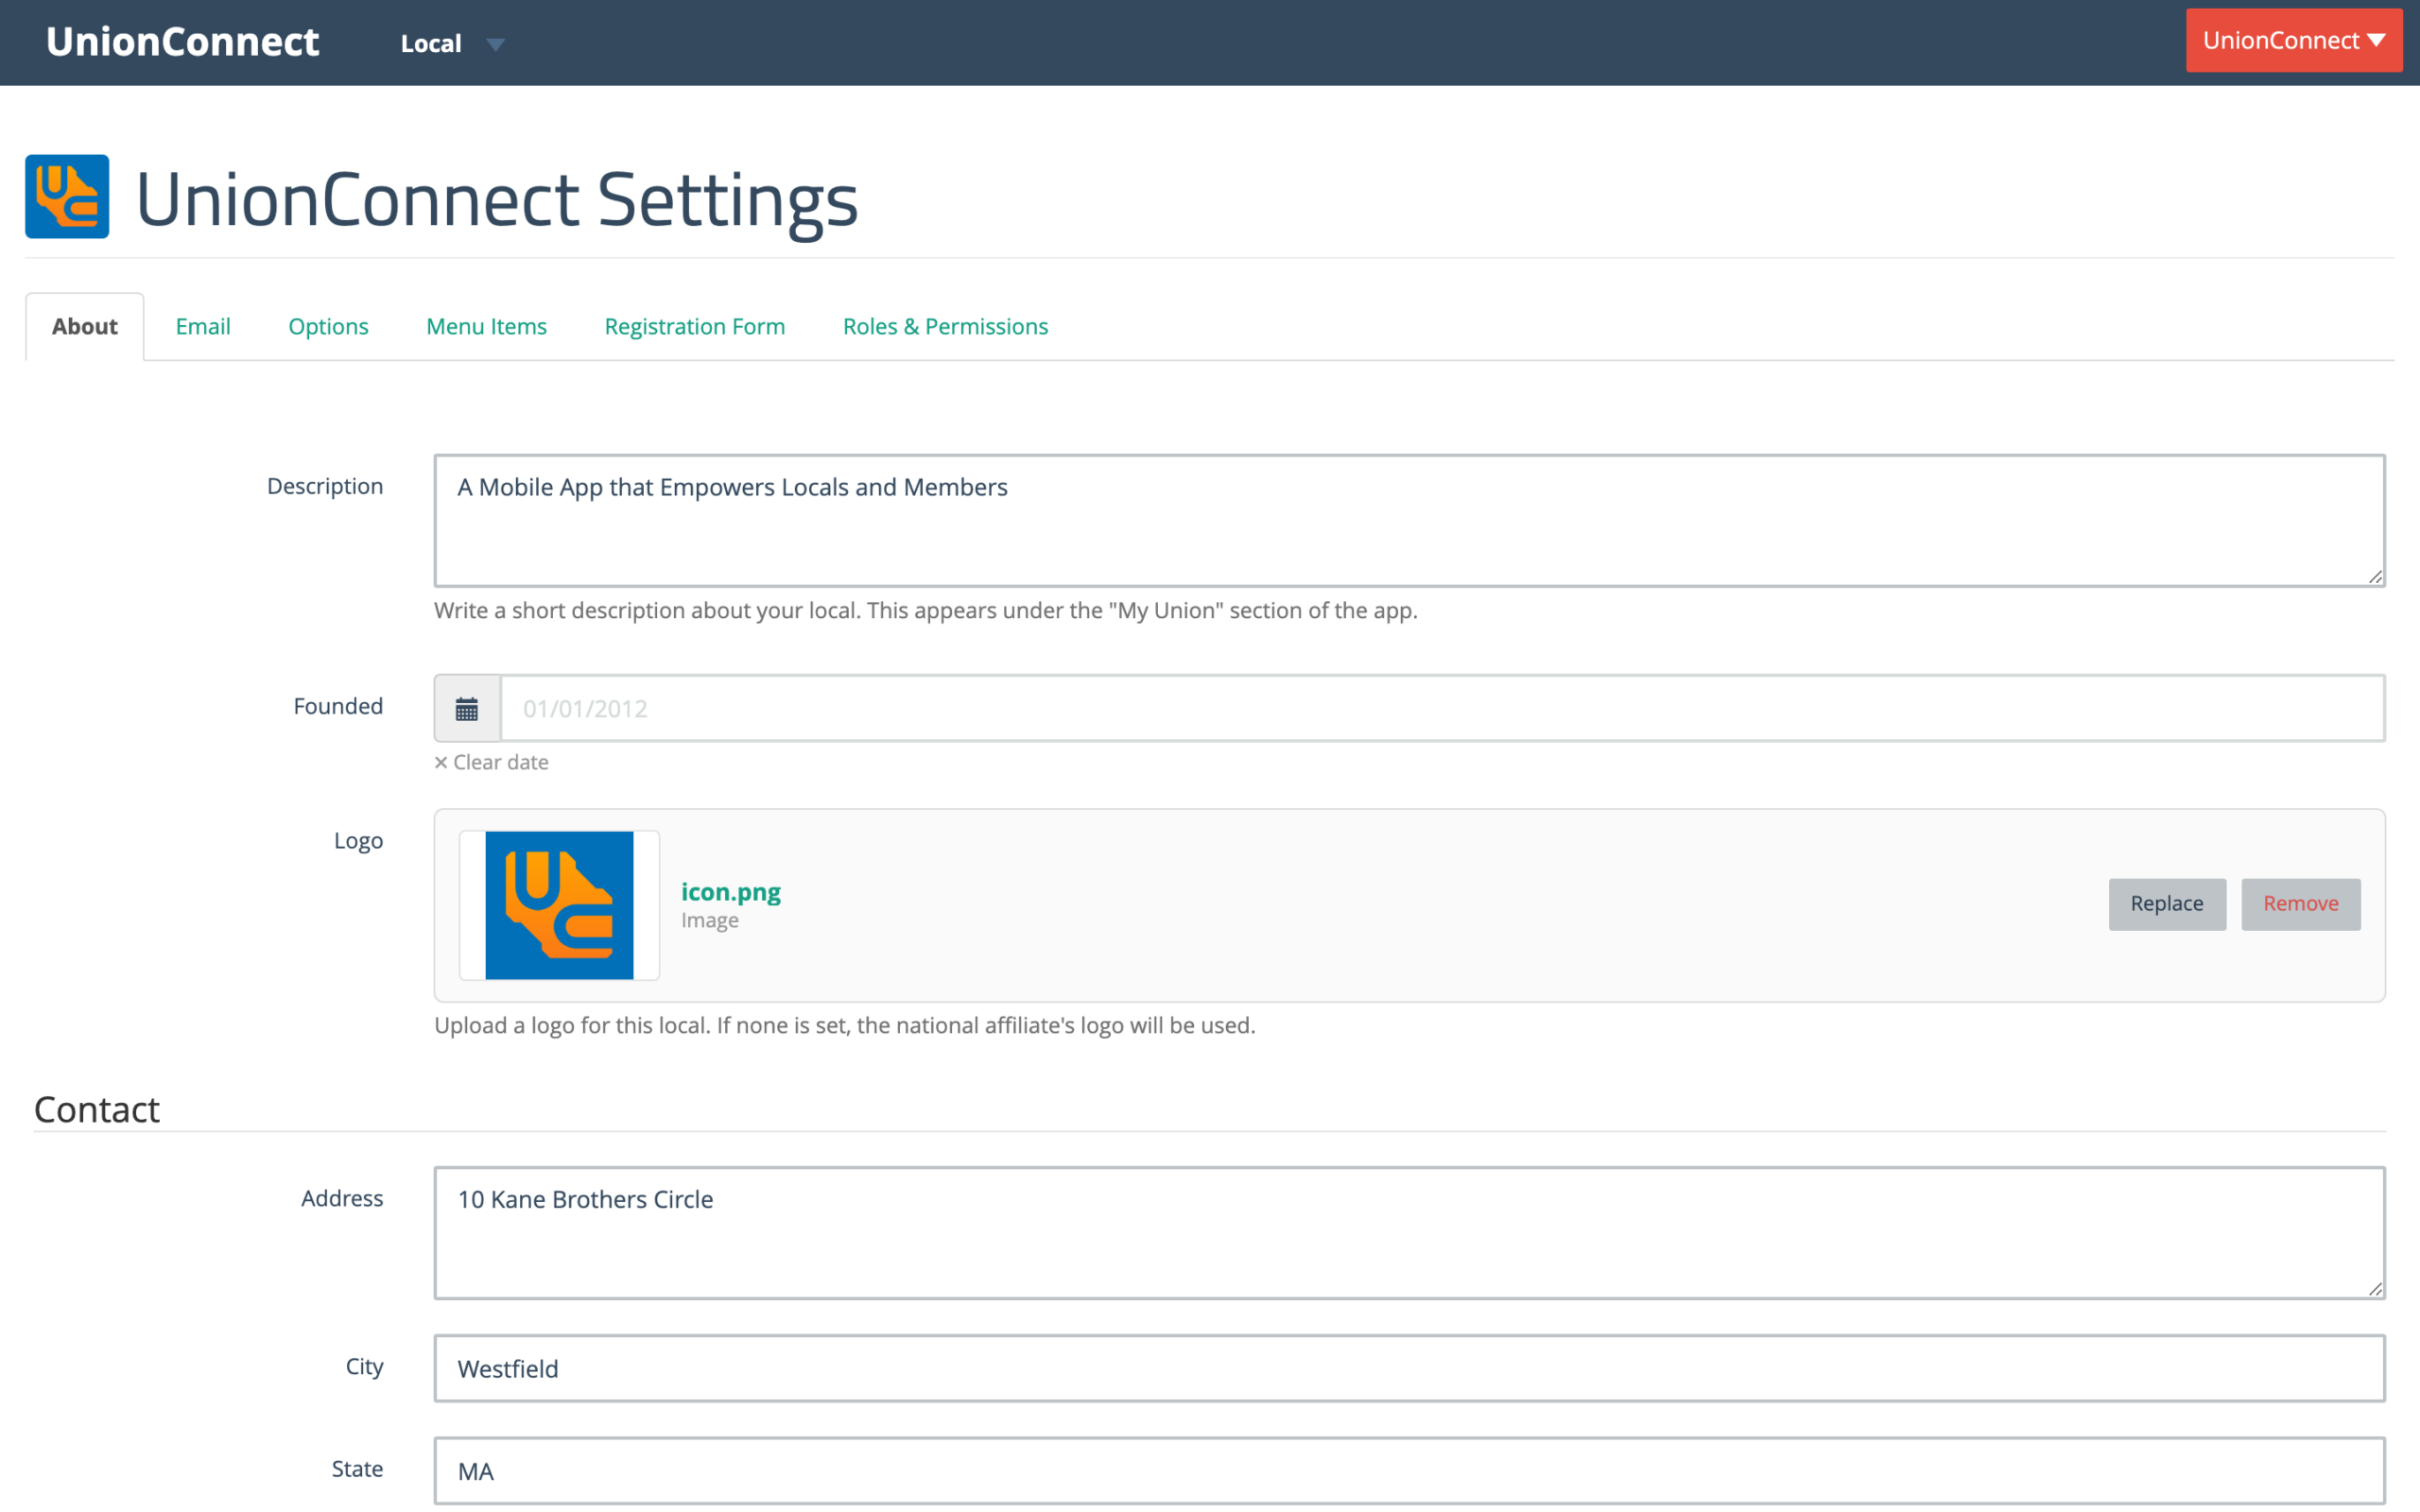Click the 'Write a short description' help text
This screenshot has height=1512, width=2420.
(926, 610)
